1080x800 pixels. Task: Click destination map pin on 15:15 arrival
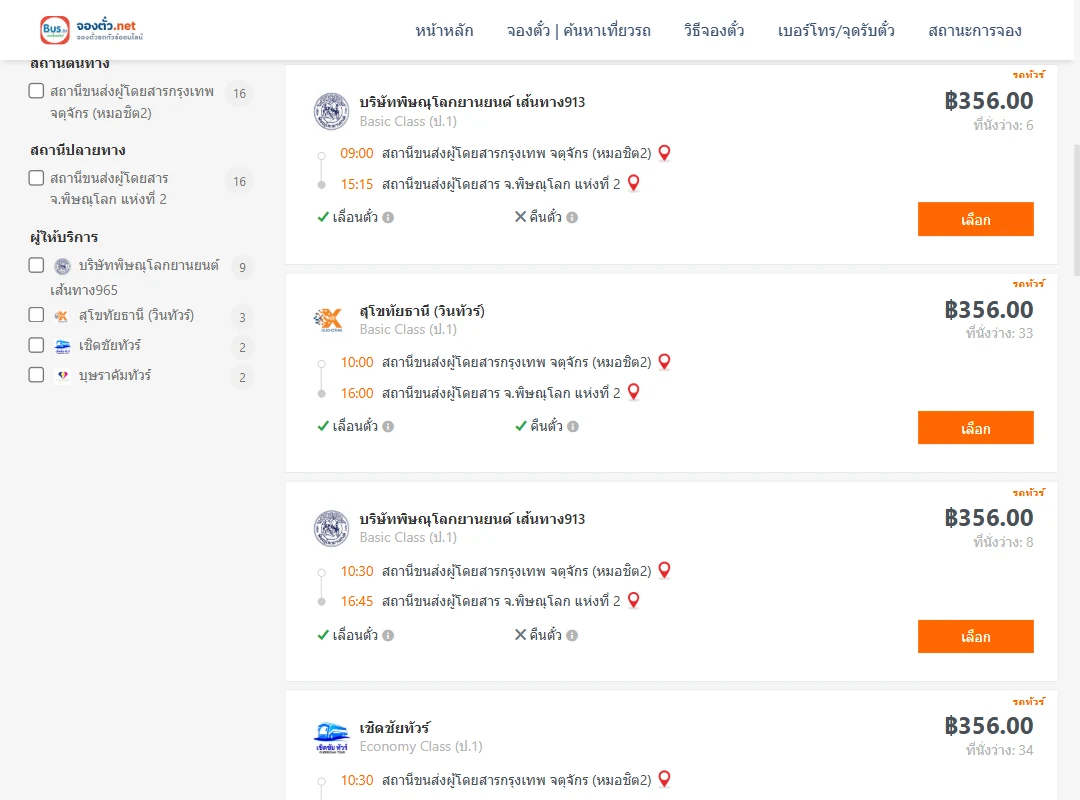point(634,183)
